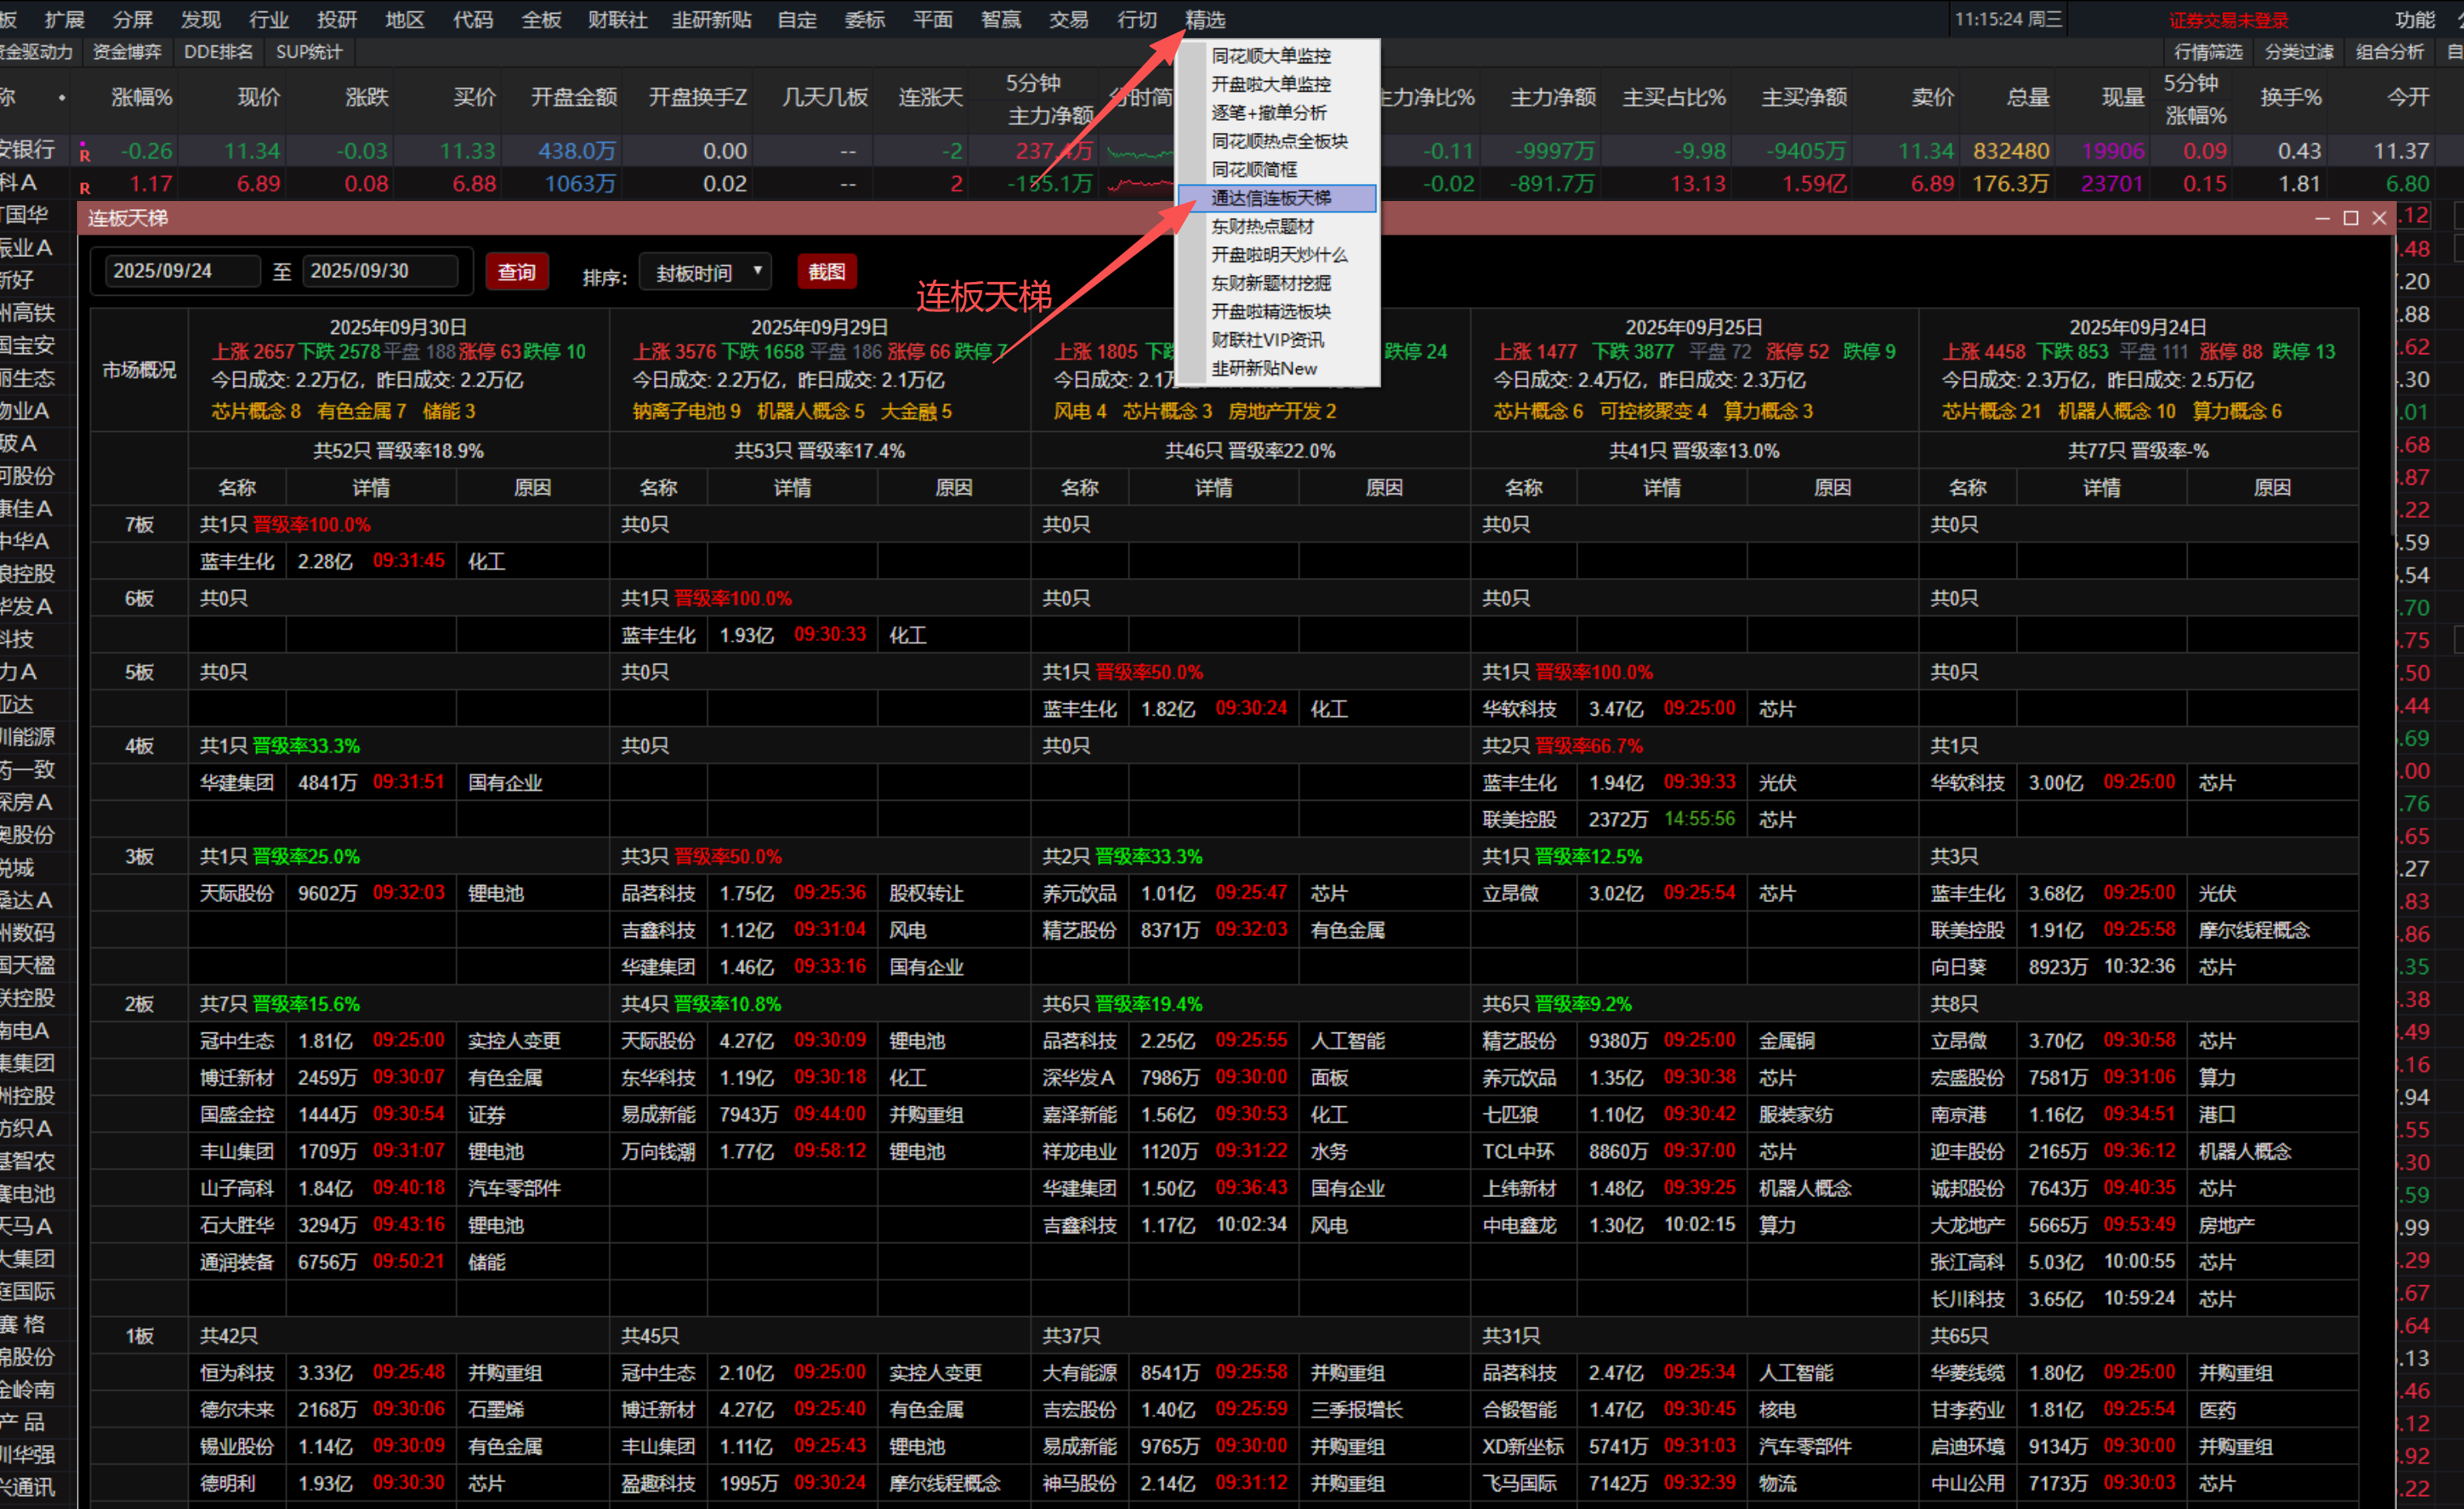Open 开盘啦明天炒什么 menu entry

pyautogui.click(x=1280, y=255)
